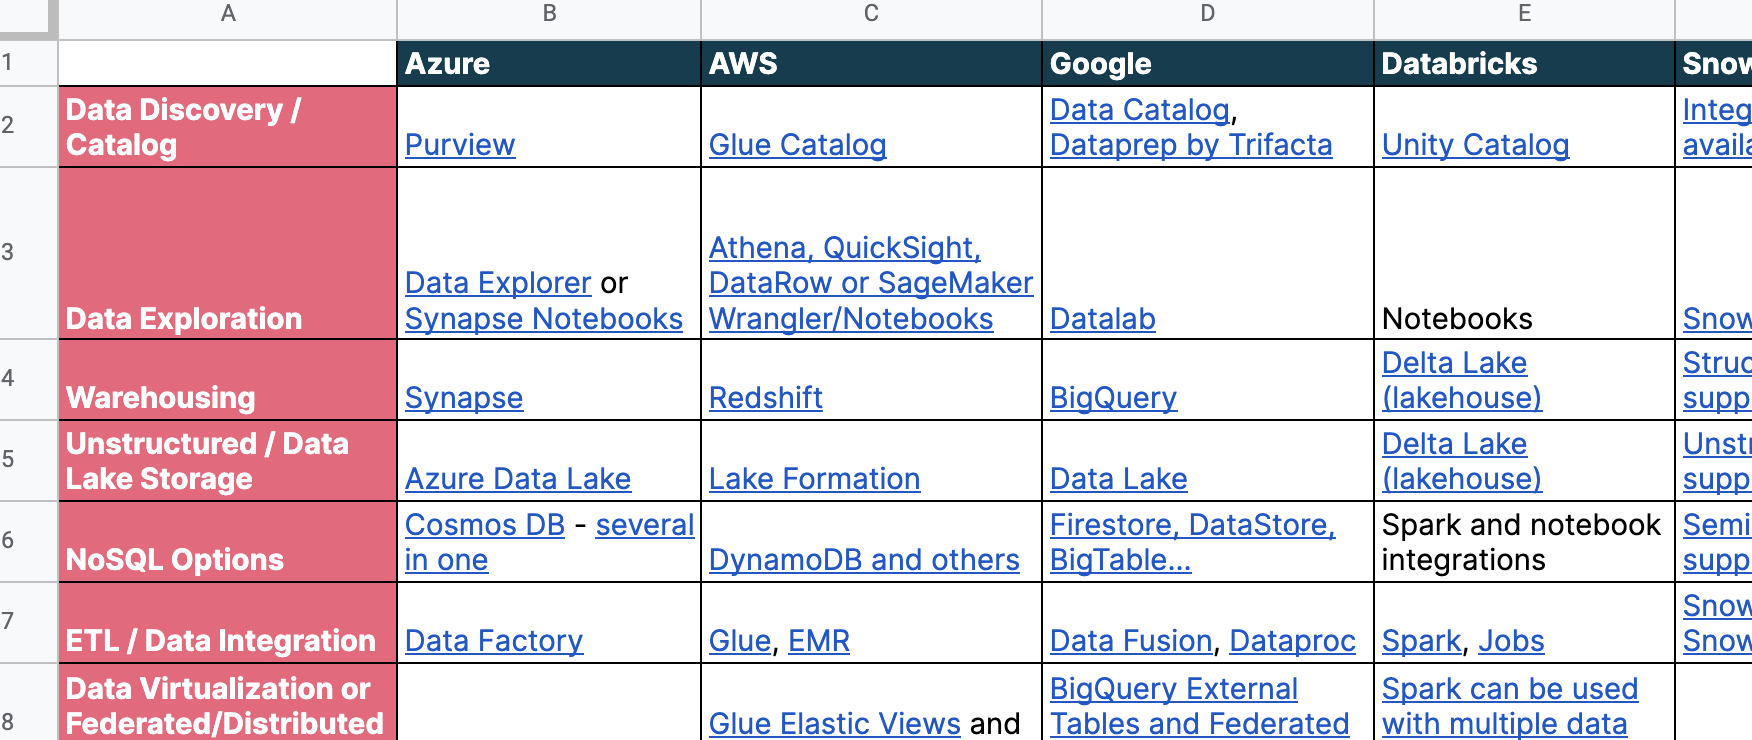
Task: Follow the Dataproc link
Action: 1292,641
